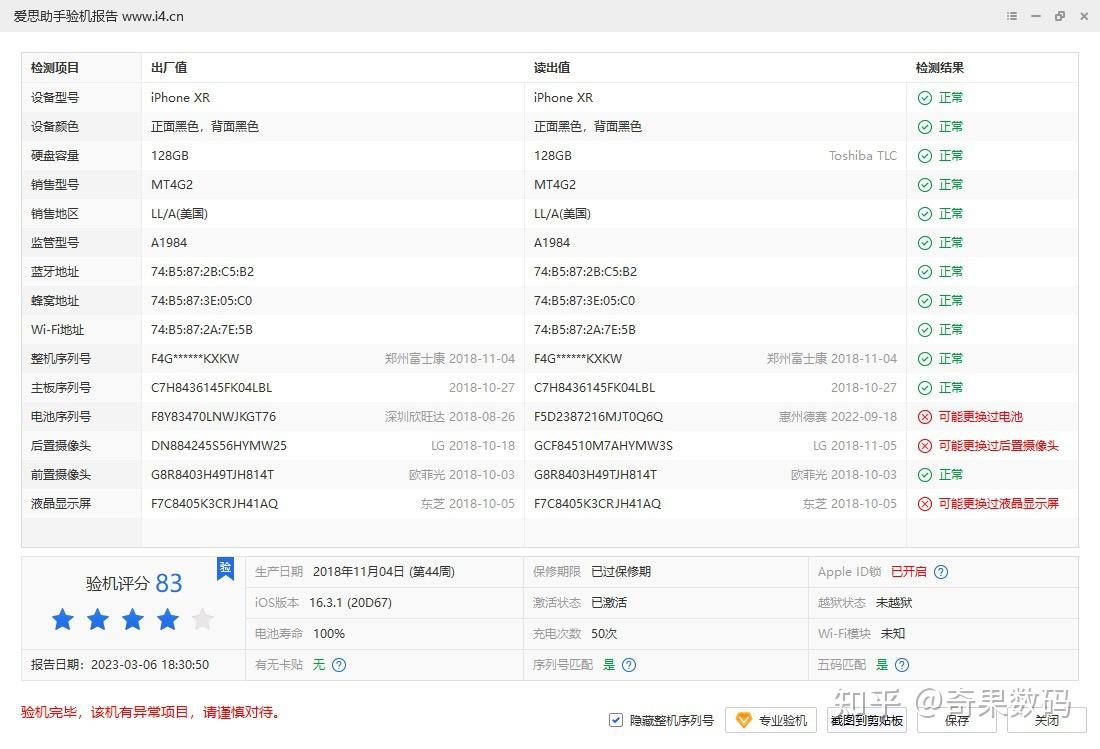Click green check icon in 主板序列号 row
Screen dimensions: 1100x749
point(925,388)
